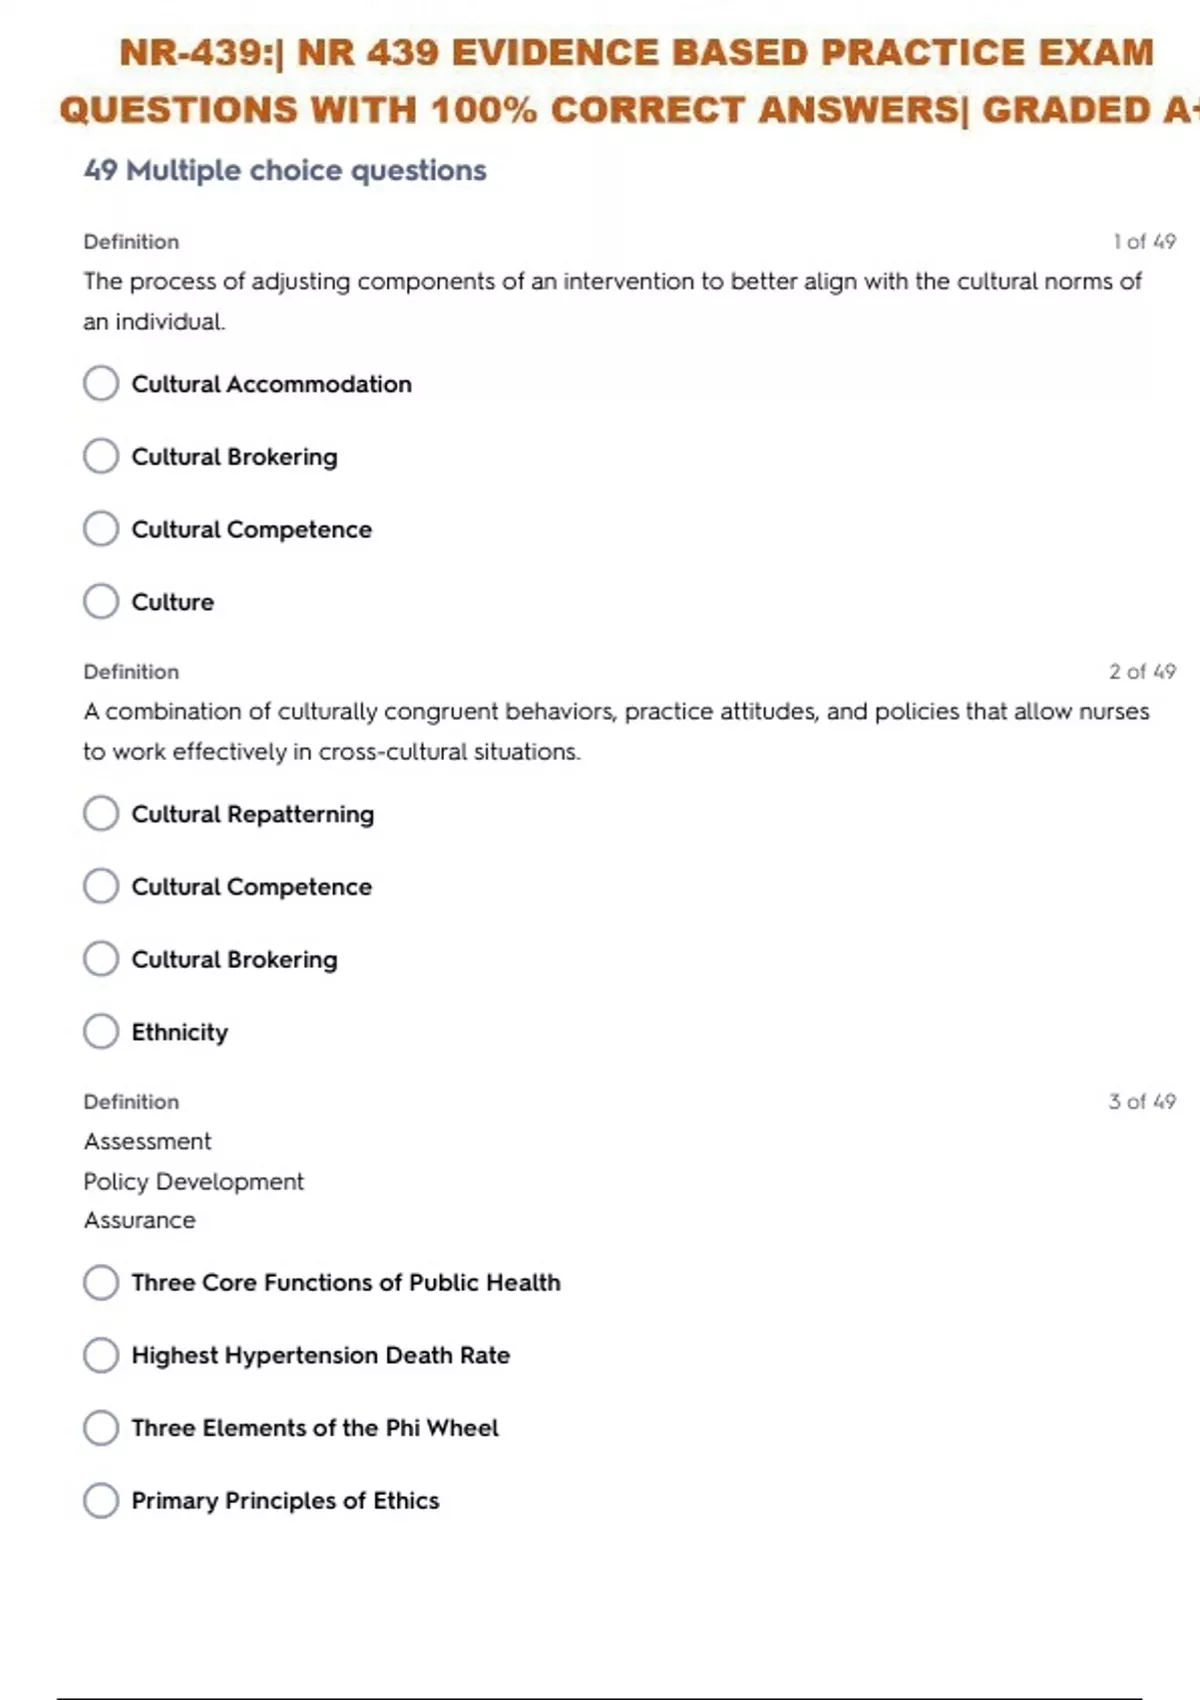
Task: Select Highest Hypertension Death Rate option
Action: click(x=101, y=1355)
